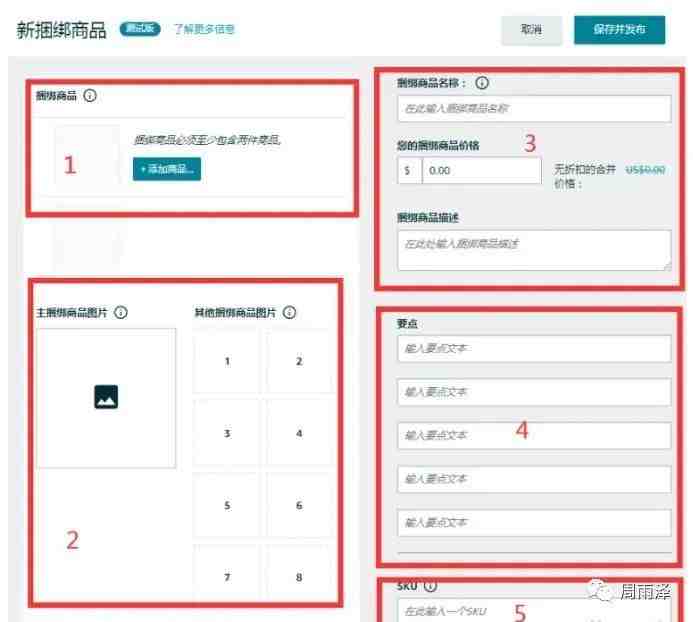Viewport: 693px width, 622px height.
Task: Focus the fourth 要点 bullet point field
Action: (534, 479)
